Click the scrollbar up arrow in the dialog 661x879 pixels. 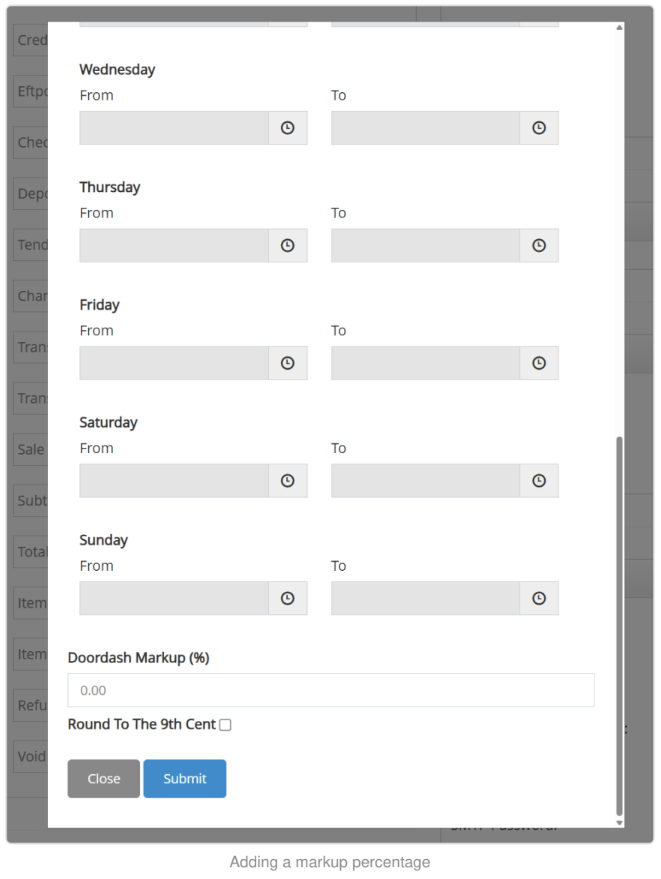pyautogui.click(x=620, y=27)
